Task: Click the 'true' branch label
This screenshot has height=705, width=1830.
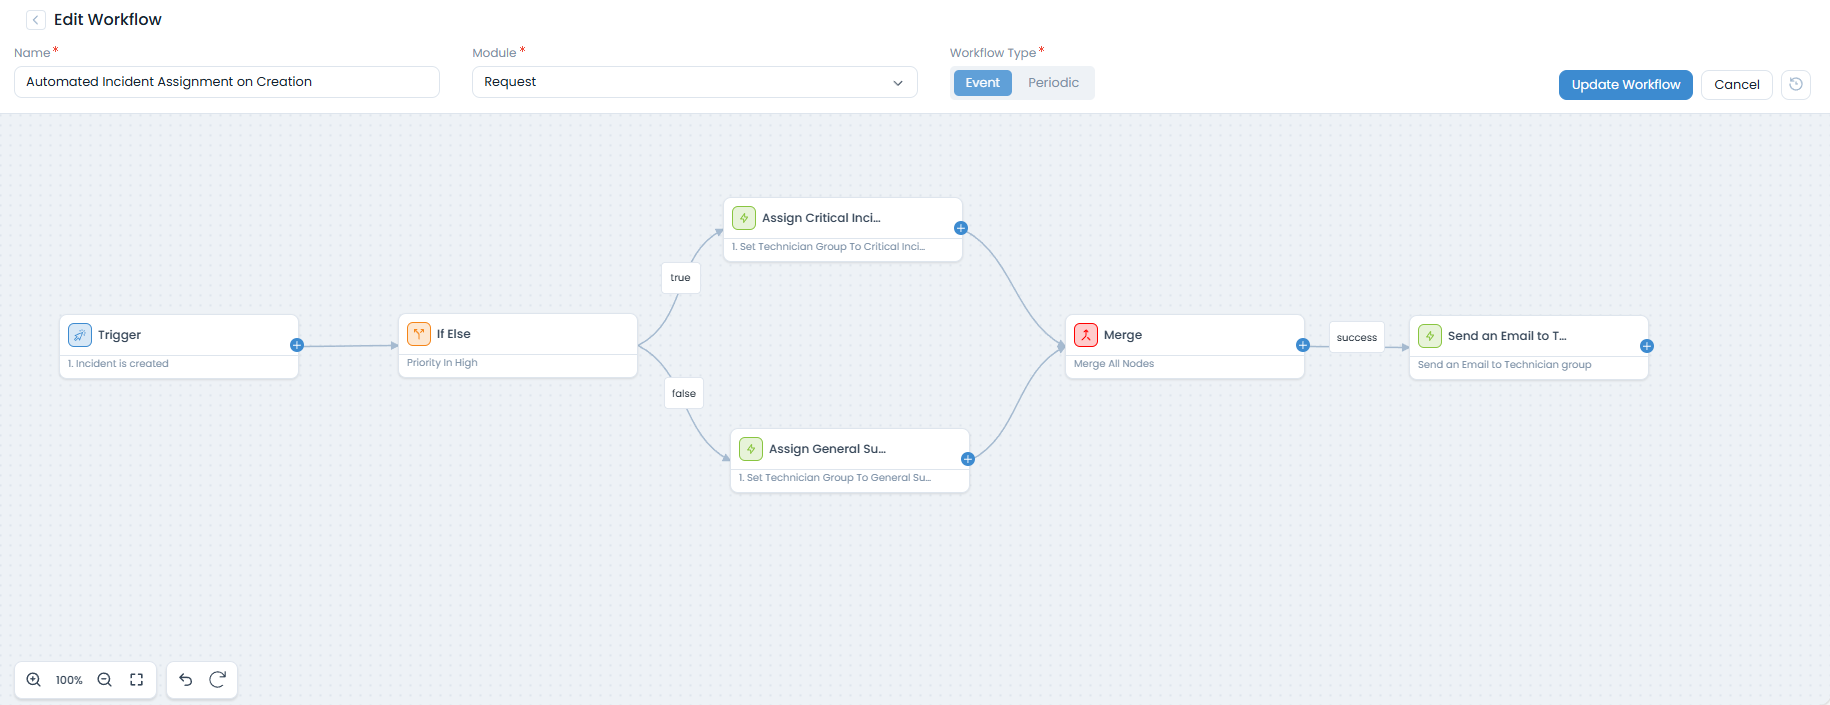Action: (681, 278)
